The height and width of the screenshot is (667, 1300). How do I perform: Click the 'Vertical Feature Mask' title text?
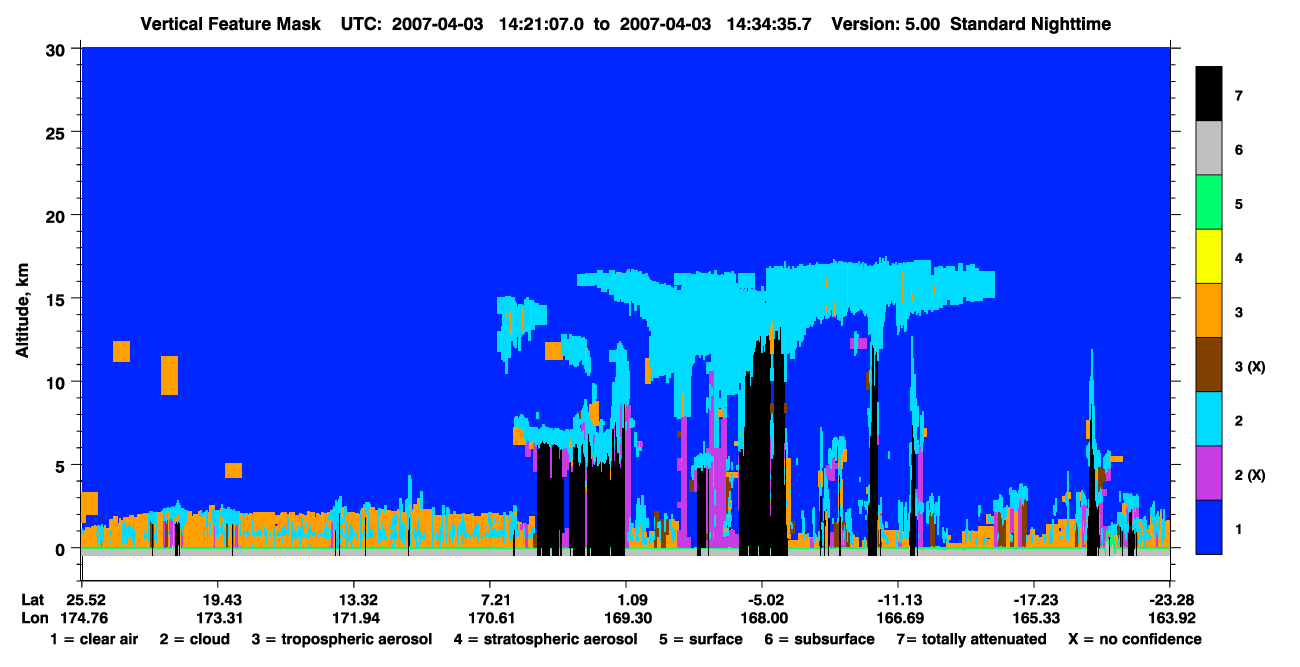pyautogui.click(x=231, y=23)
